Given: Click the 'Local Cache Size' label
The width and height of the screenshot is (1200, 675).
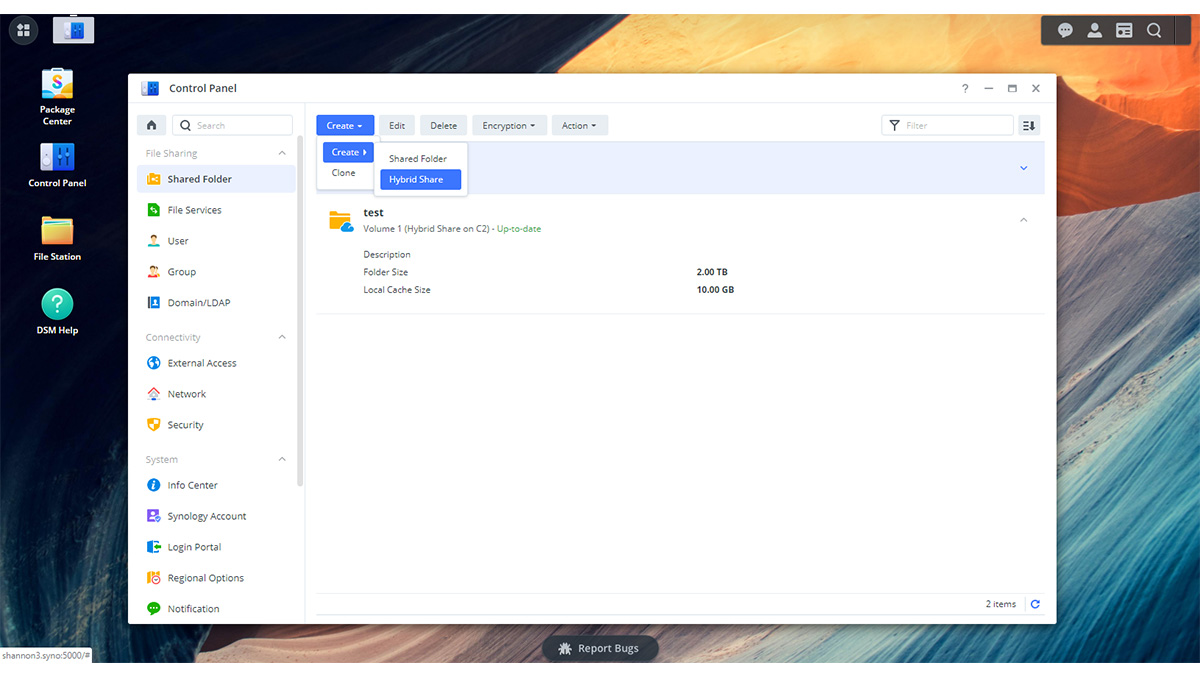Looking at the screenshot, I should point(397,290).
